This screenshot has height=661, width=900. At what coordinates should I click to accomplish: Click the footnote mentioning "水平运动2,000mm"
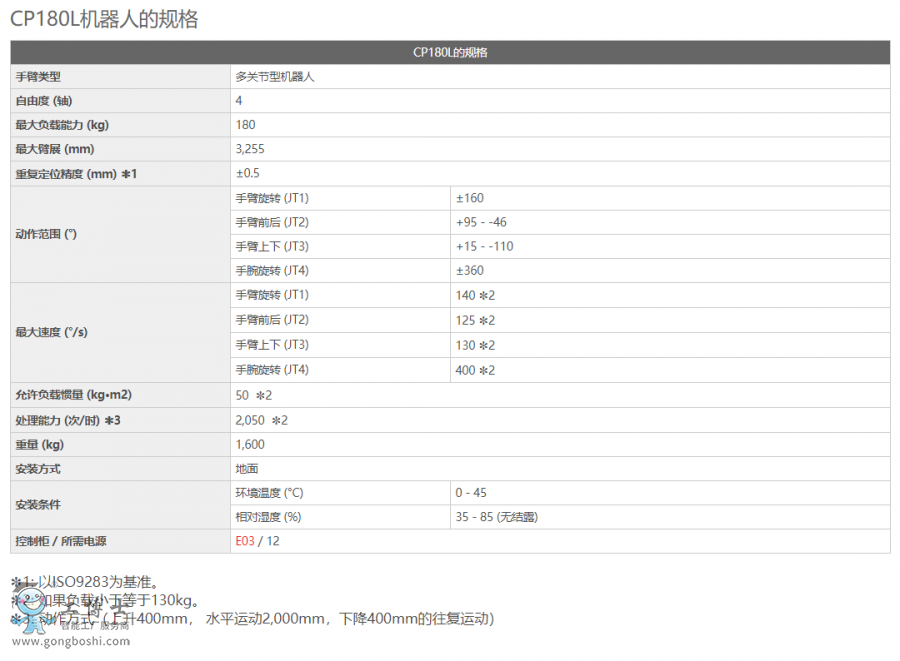point(253,619)
